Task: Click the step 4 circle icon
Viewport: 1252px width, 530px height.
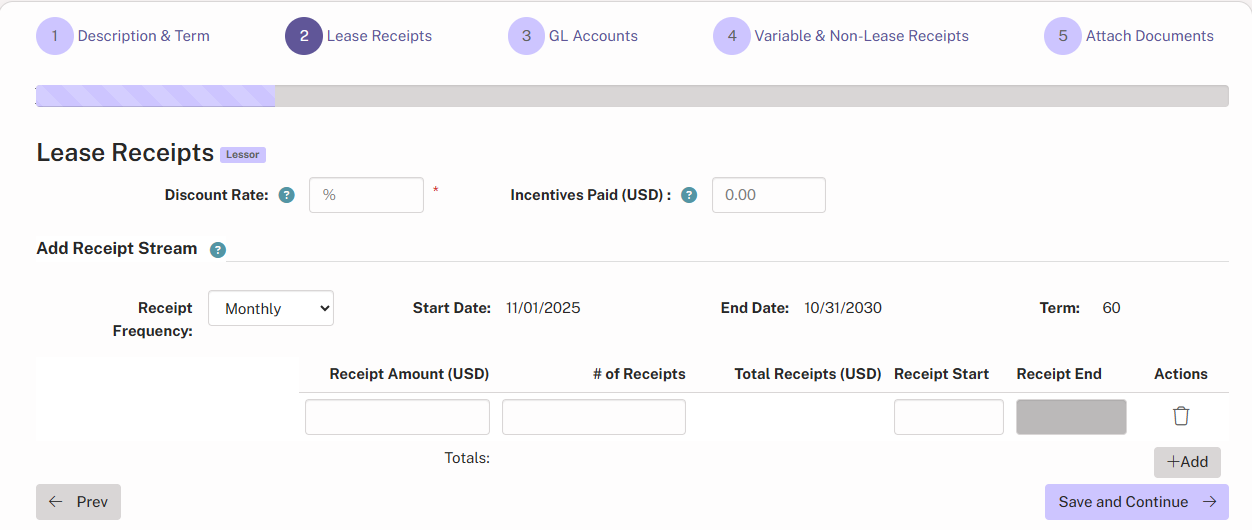Action: 732,36
